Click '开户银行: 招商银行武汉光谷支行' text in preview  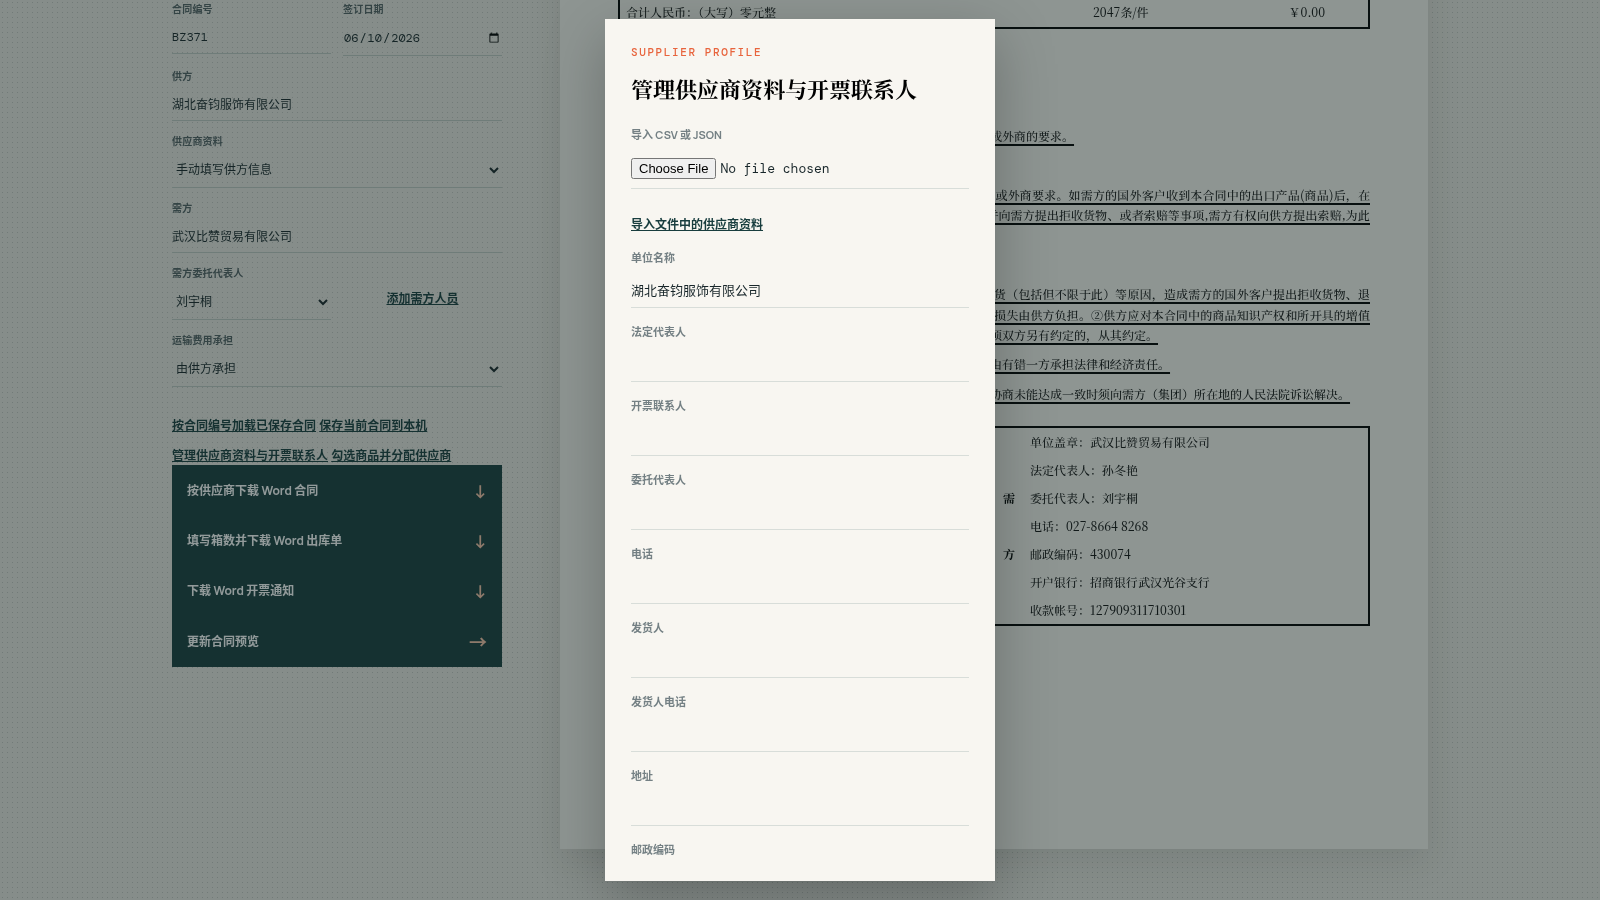pyautogui.click(x=1120, y=583)
